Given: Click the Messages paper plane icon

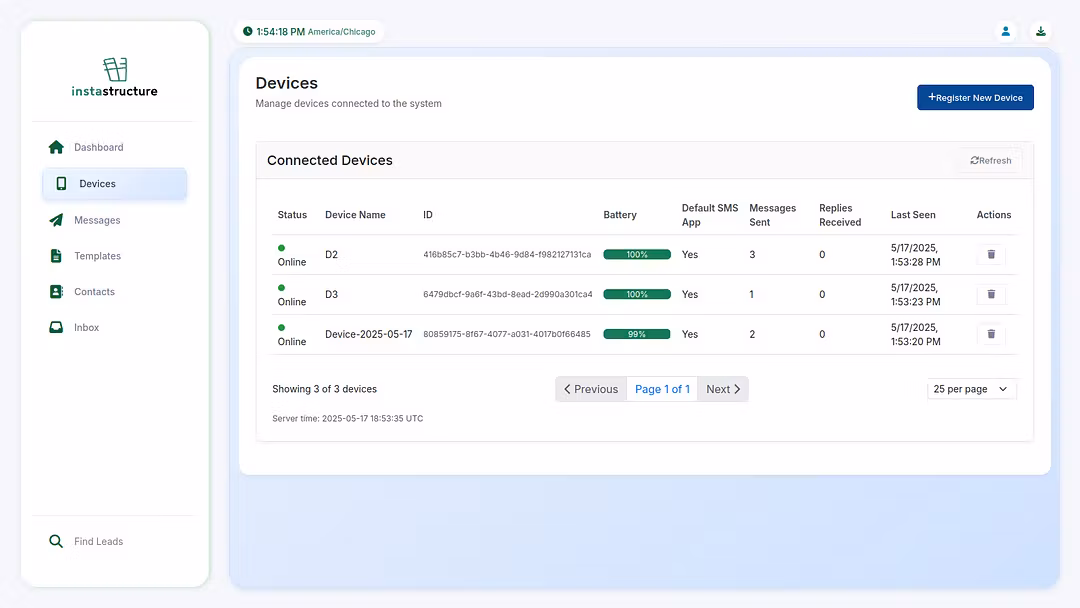Looking at the screenshot, I should 56,220.
